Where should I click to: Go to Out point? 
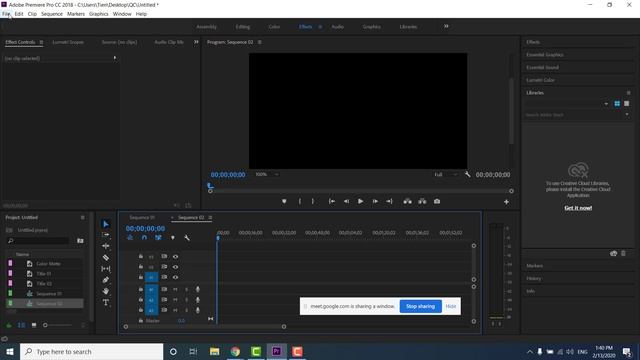coord(389,201)
